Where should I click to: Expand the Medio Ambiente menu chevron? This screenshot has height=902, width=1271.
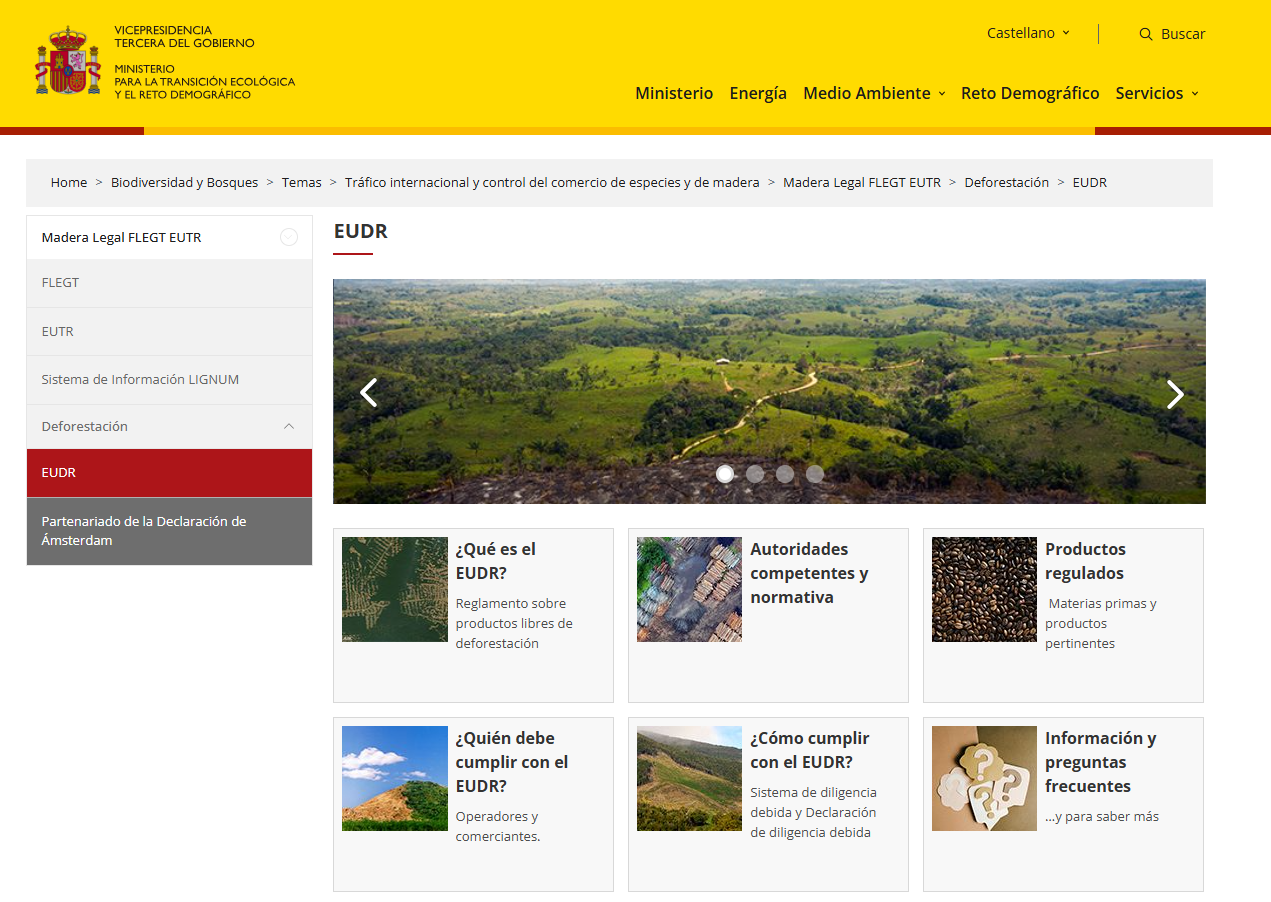click(941, 93)
